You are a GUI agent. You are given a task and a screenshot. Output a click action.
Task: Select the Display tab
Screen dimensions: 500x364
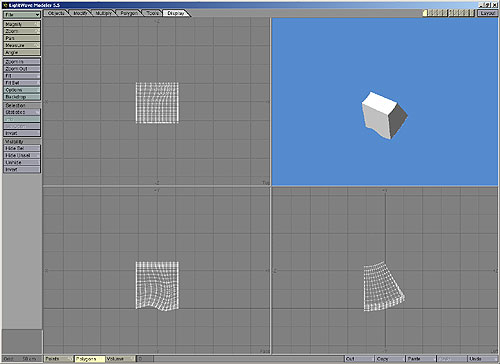pos(176,13)
